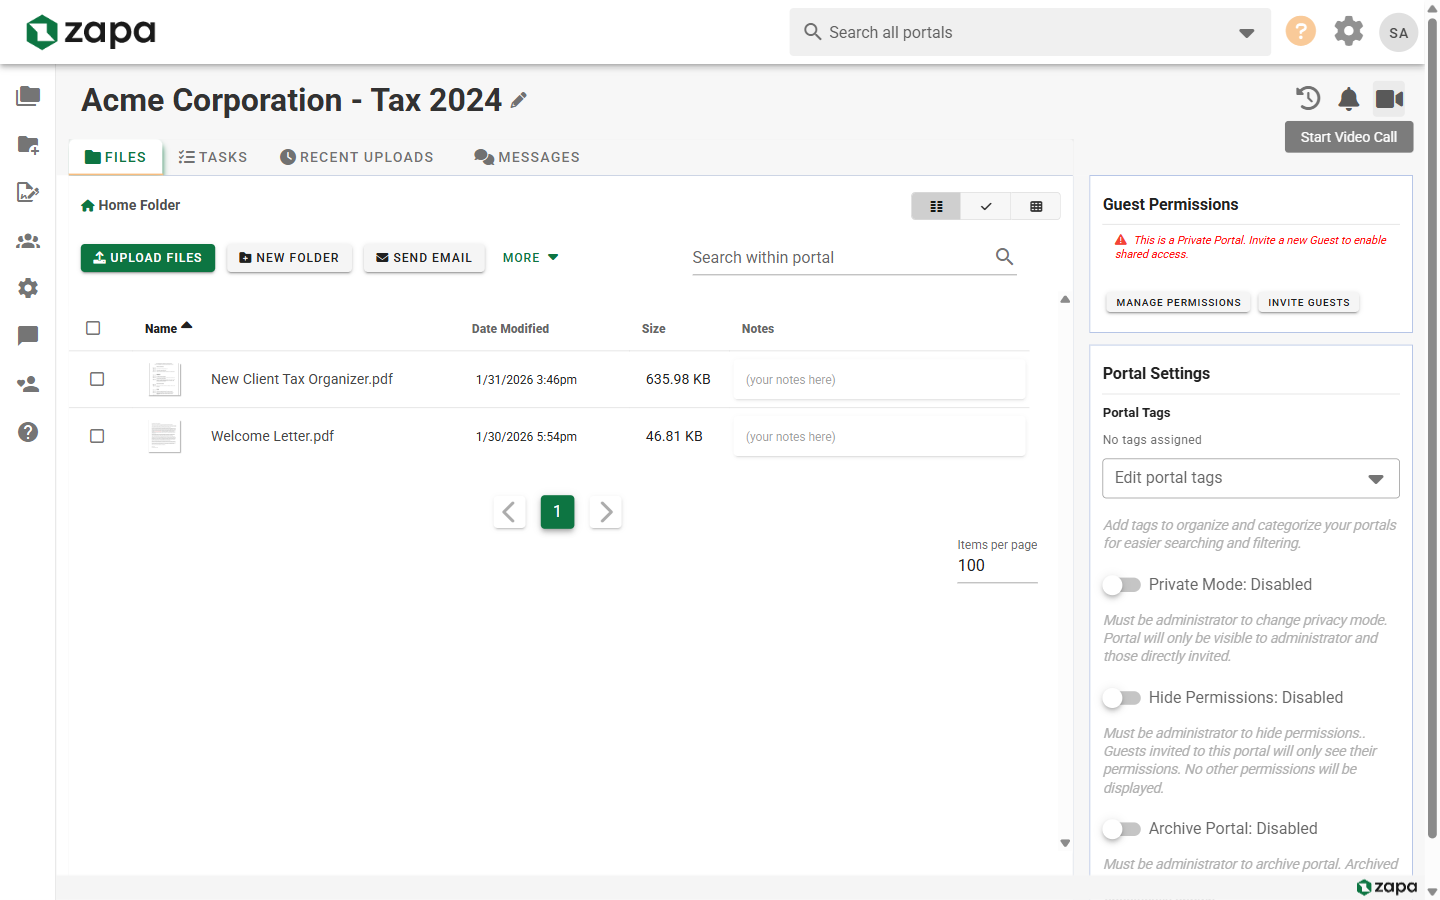
Task: Click the Upload Files button
Action: (148, 258)
